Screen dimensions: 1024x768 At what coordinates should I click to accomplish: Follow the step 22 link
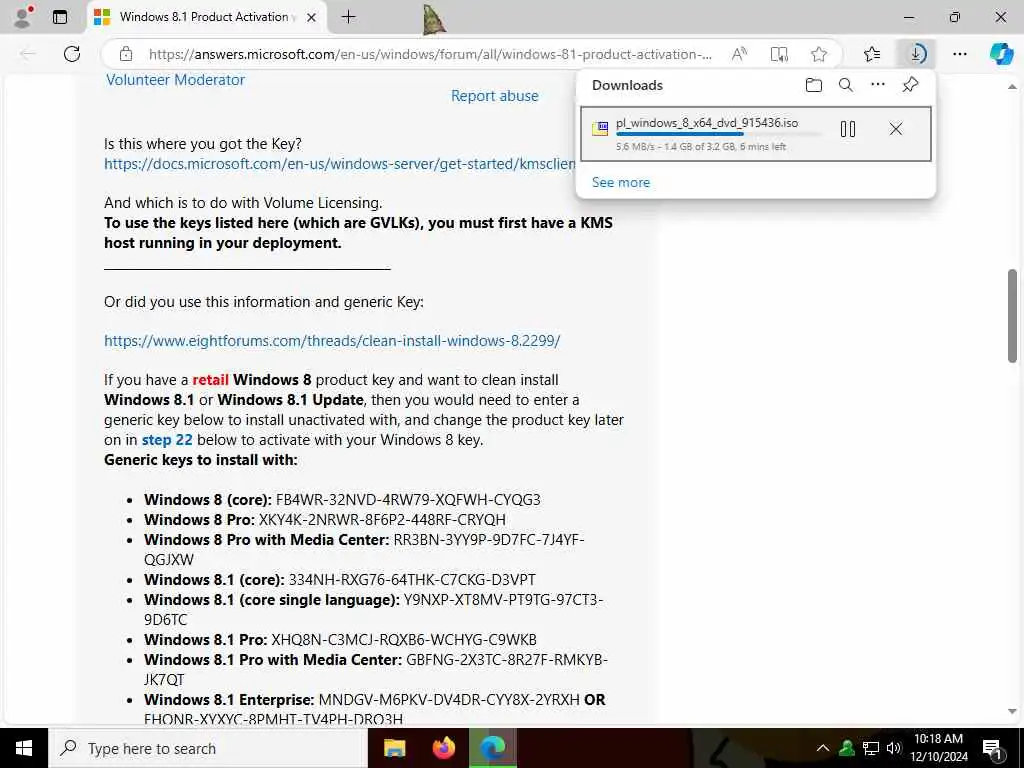tap(167, 440)
